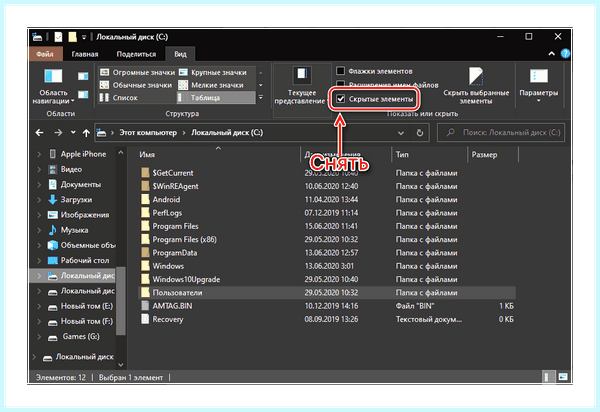Click the blue Help question mark icon
Viewport: 600px width, 412px height.
tap(565, 54)
